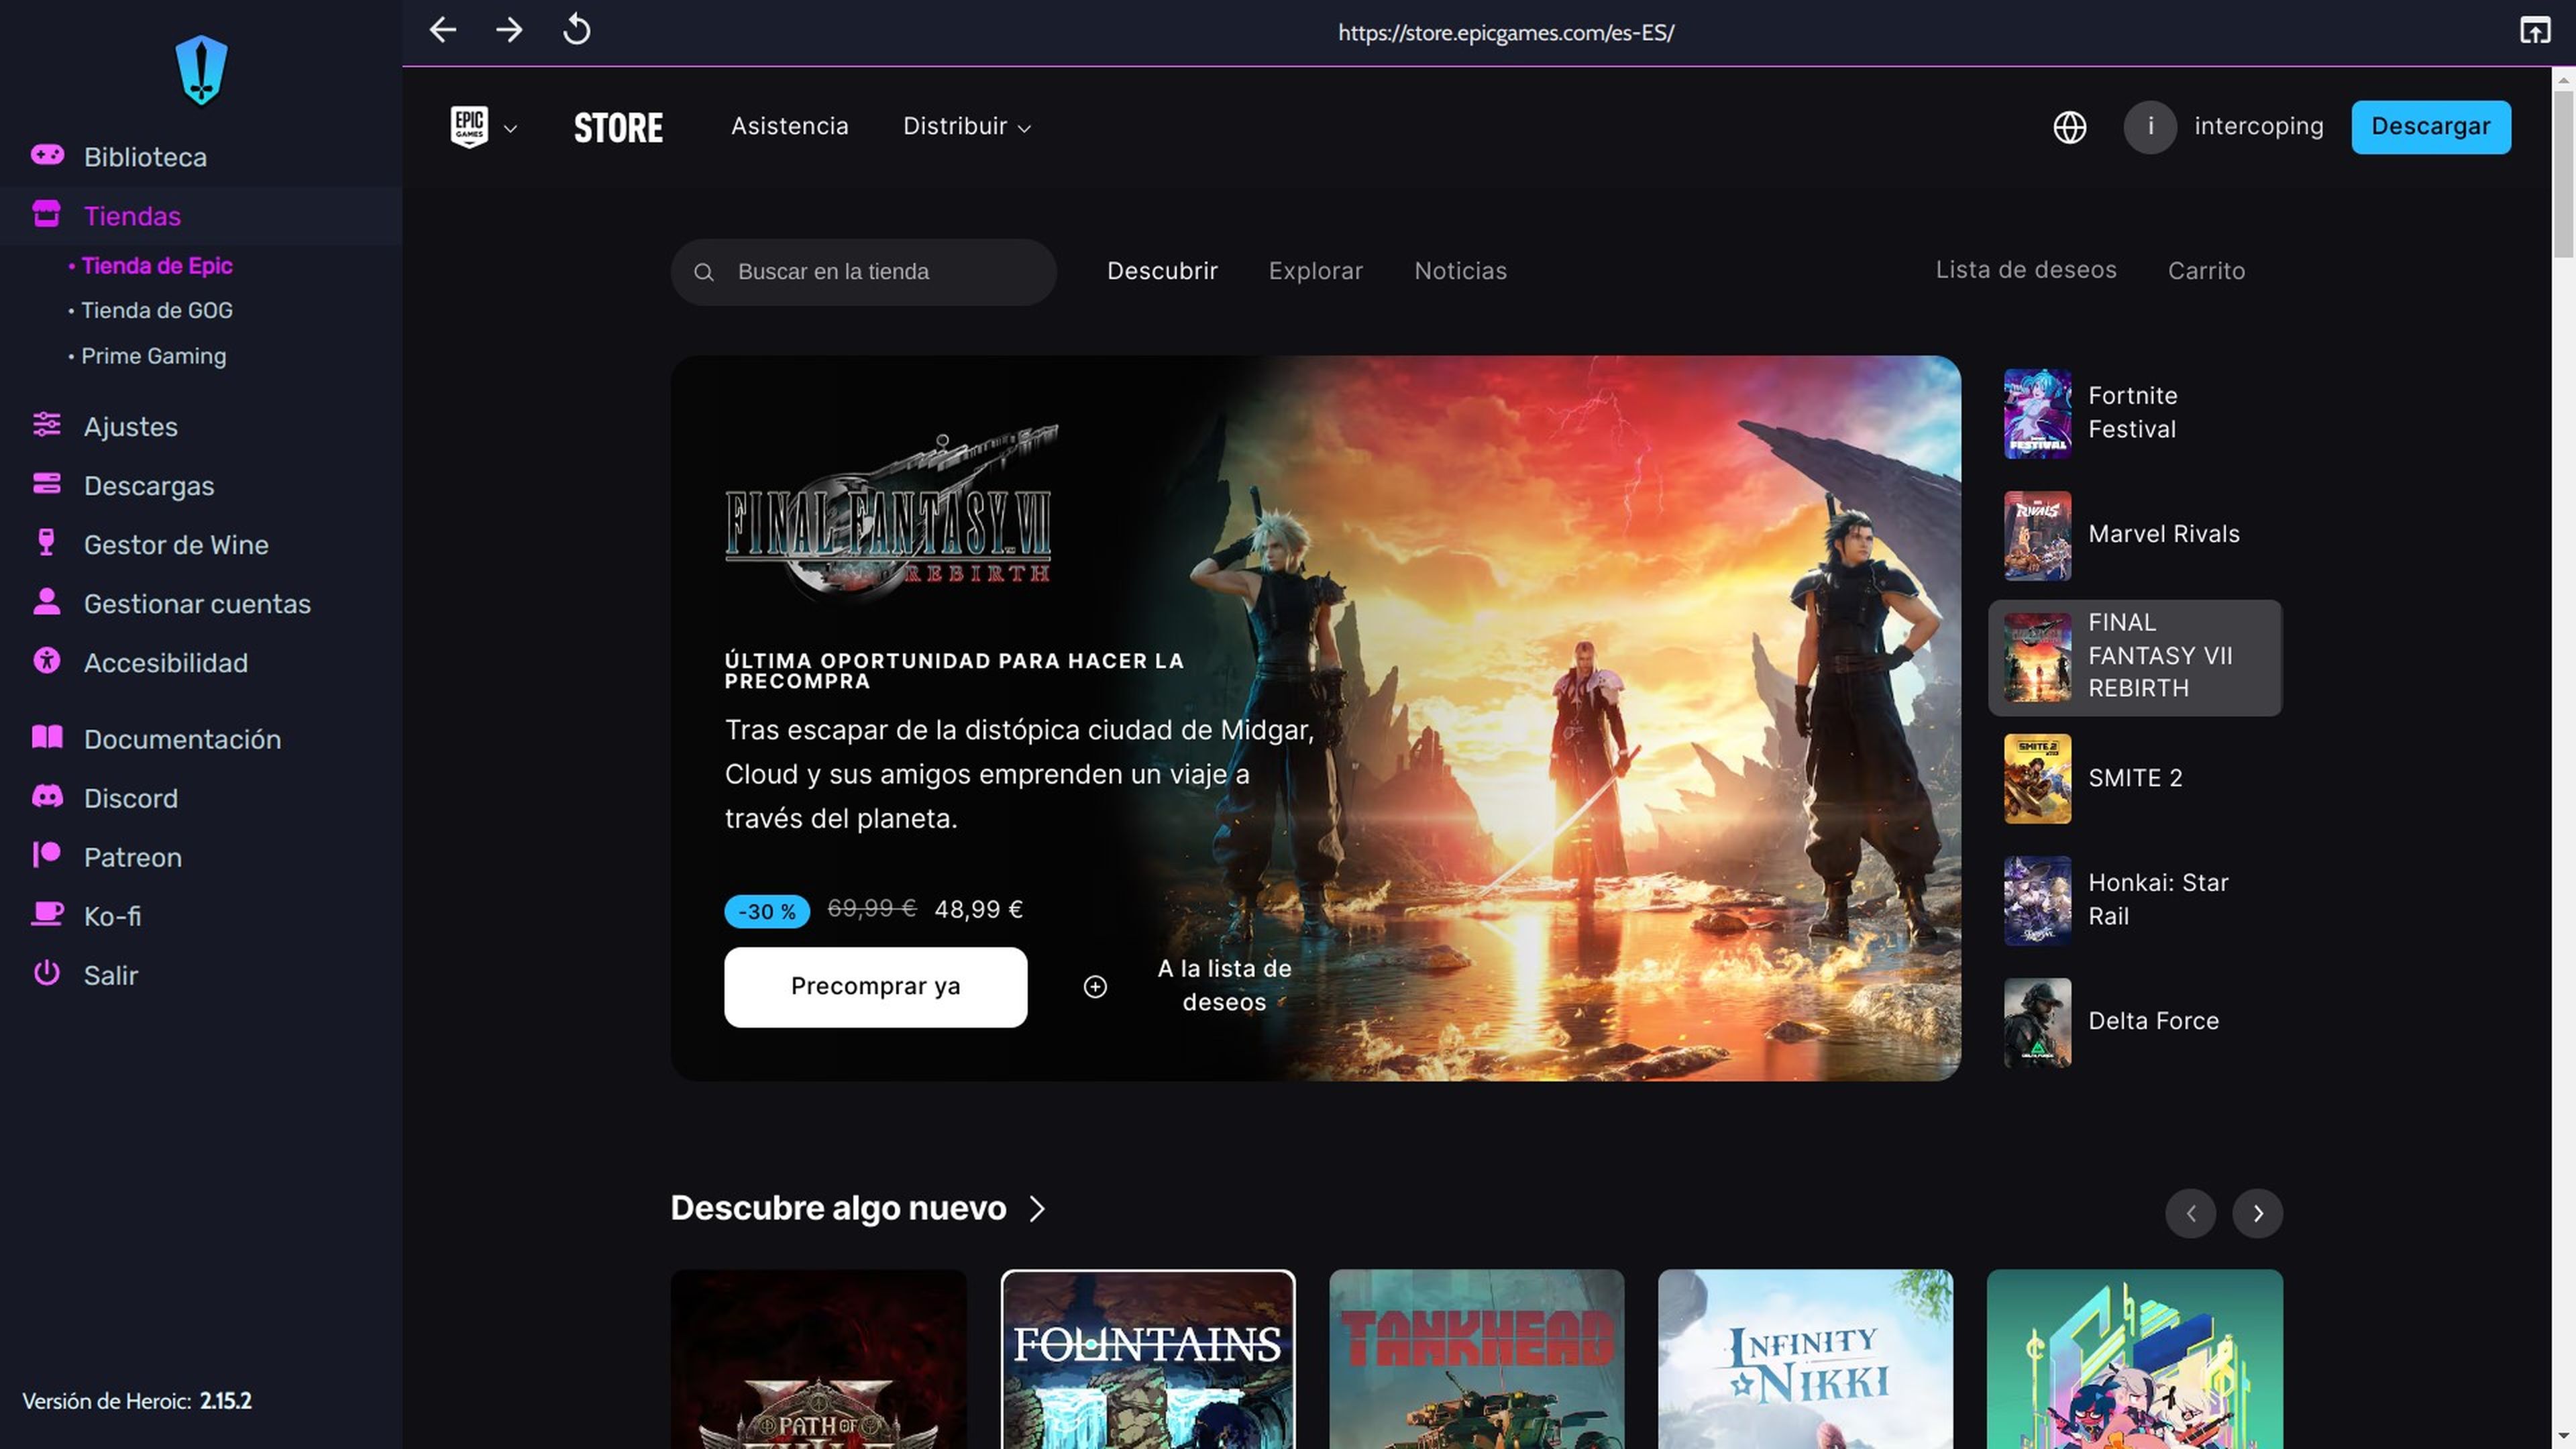Viewport: 2576px width, 1449px height.
Task: Open the Prime Gaming store
Action: click(x=153, y=356)
